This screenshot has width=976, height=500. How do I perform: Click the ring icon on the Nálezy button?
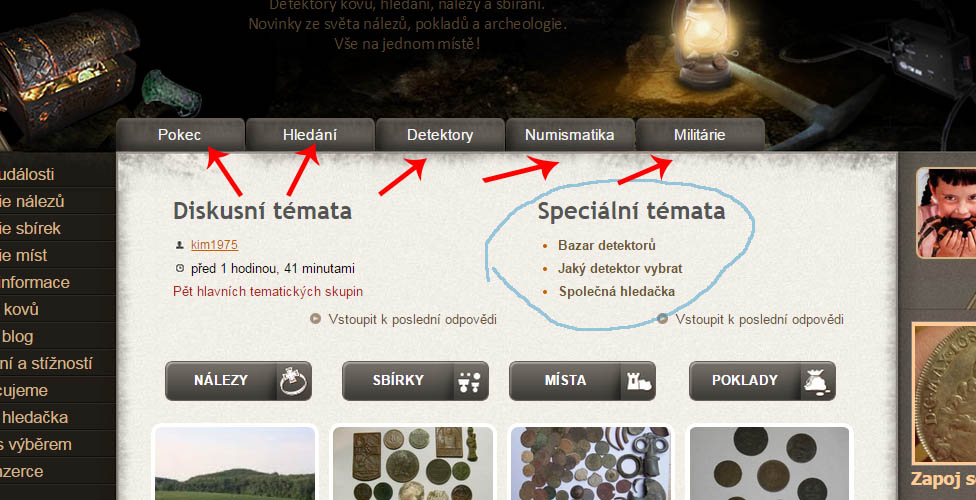point(293,381)
